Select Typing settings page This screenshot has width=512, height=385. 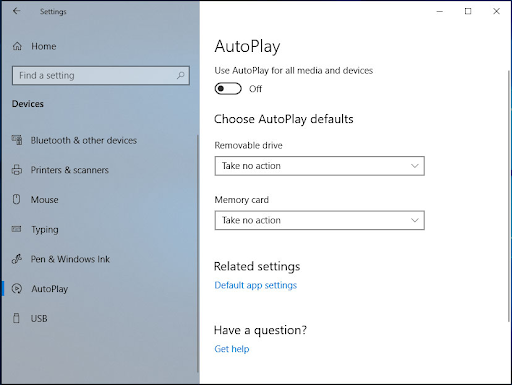point(45,230)
